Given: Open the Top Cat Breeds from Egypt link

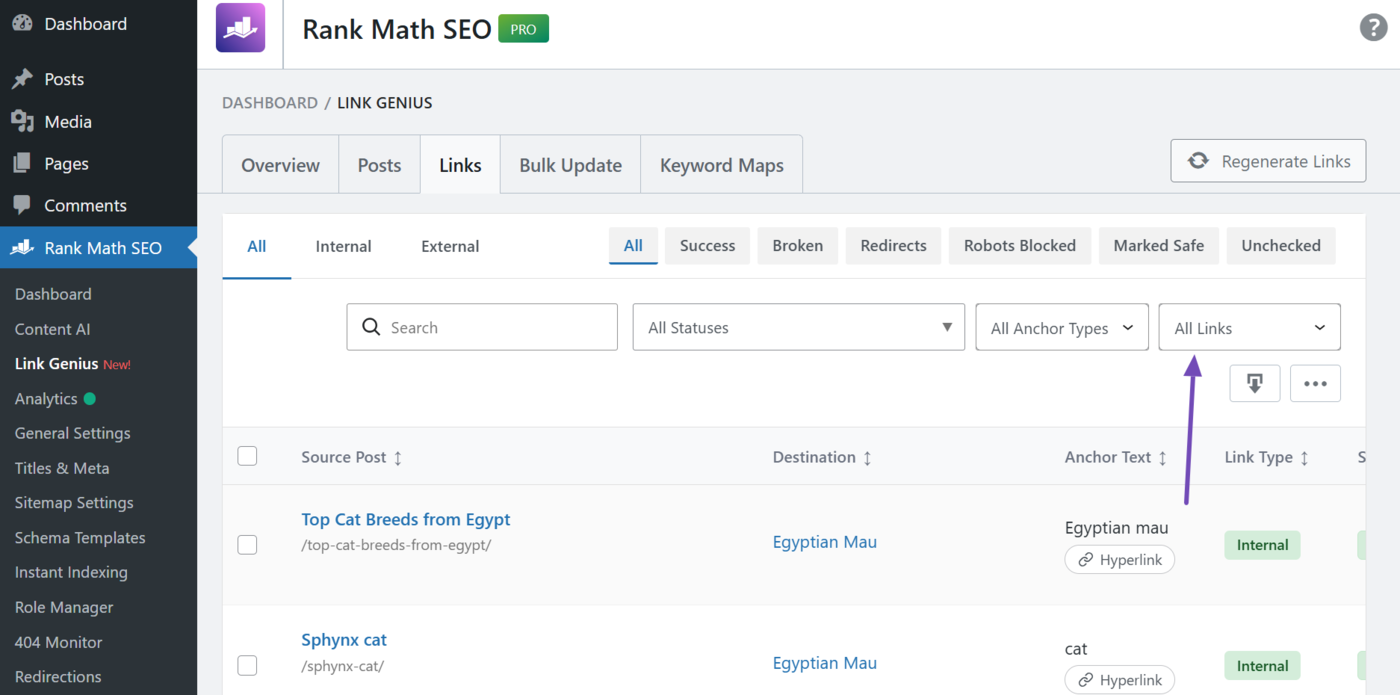Looking at the screenshot, I should 406,519.
